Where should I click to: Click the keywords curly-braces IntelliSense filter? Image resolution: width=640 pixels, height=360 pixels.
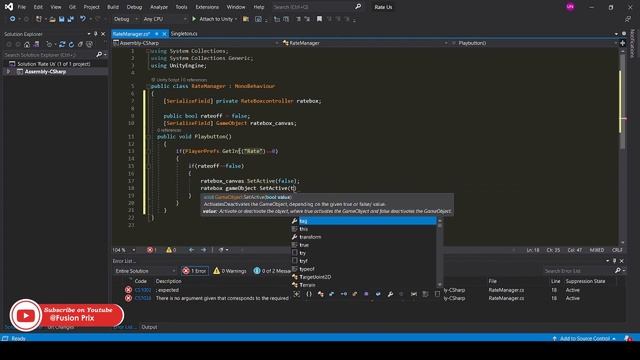click(x=309, y=294)
